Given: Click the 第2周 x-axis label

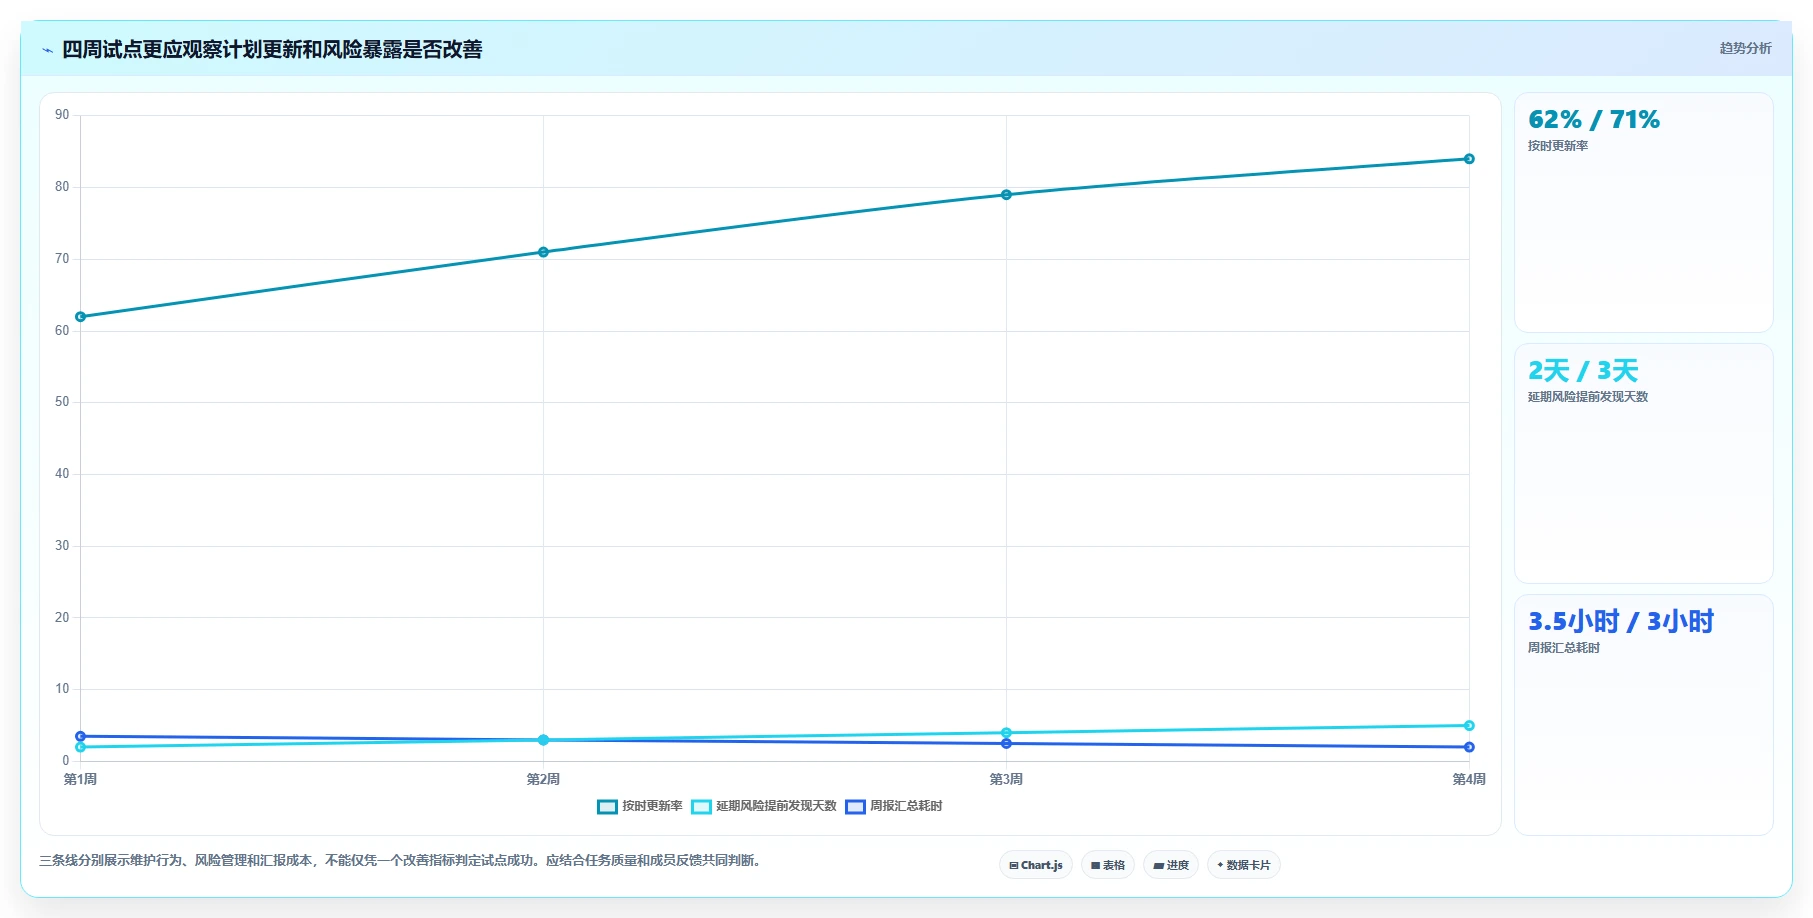Looking at the screenshot, I should click(x=543, y=779).
